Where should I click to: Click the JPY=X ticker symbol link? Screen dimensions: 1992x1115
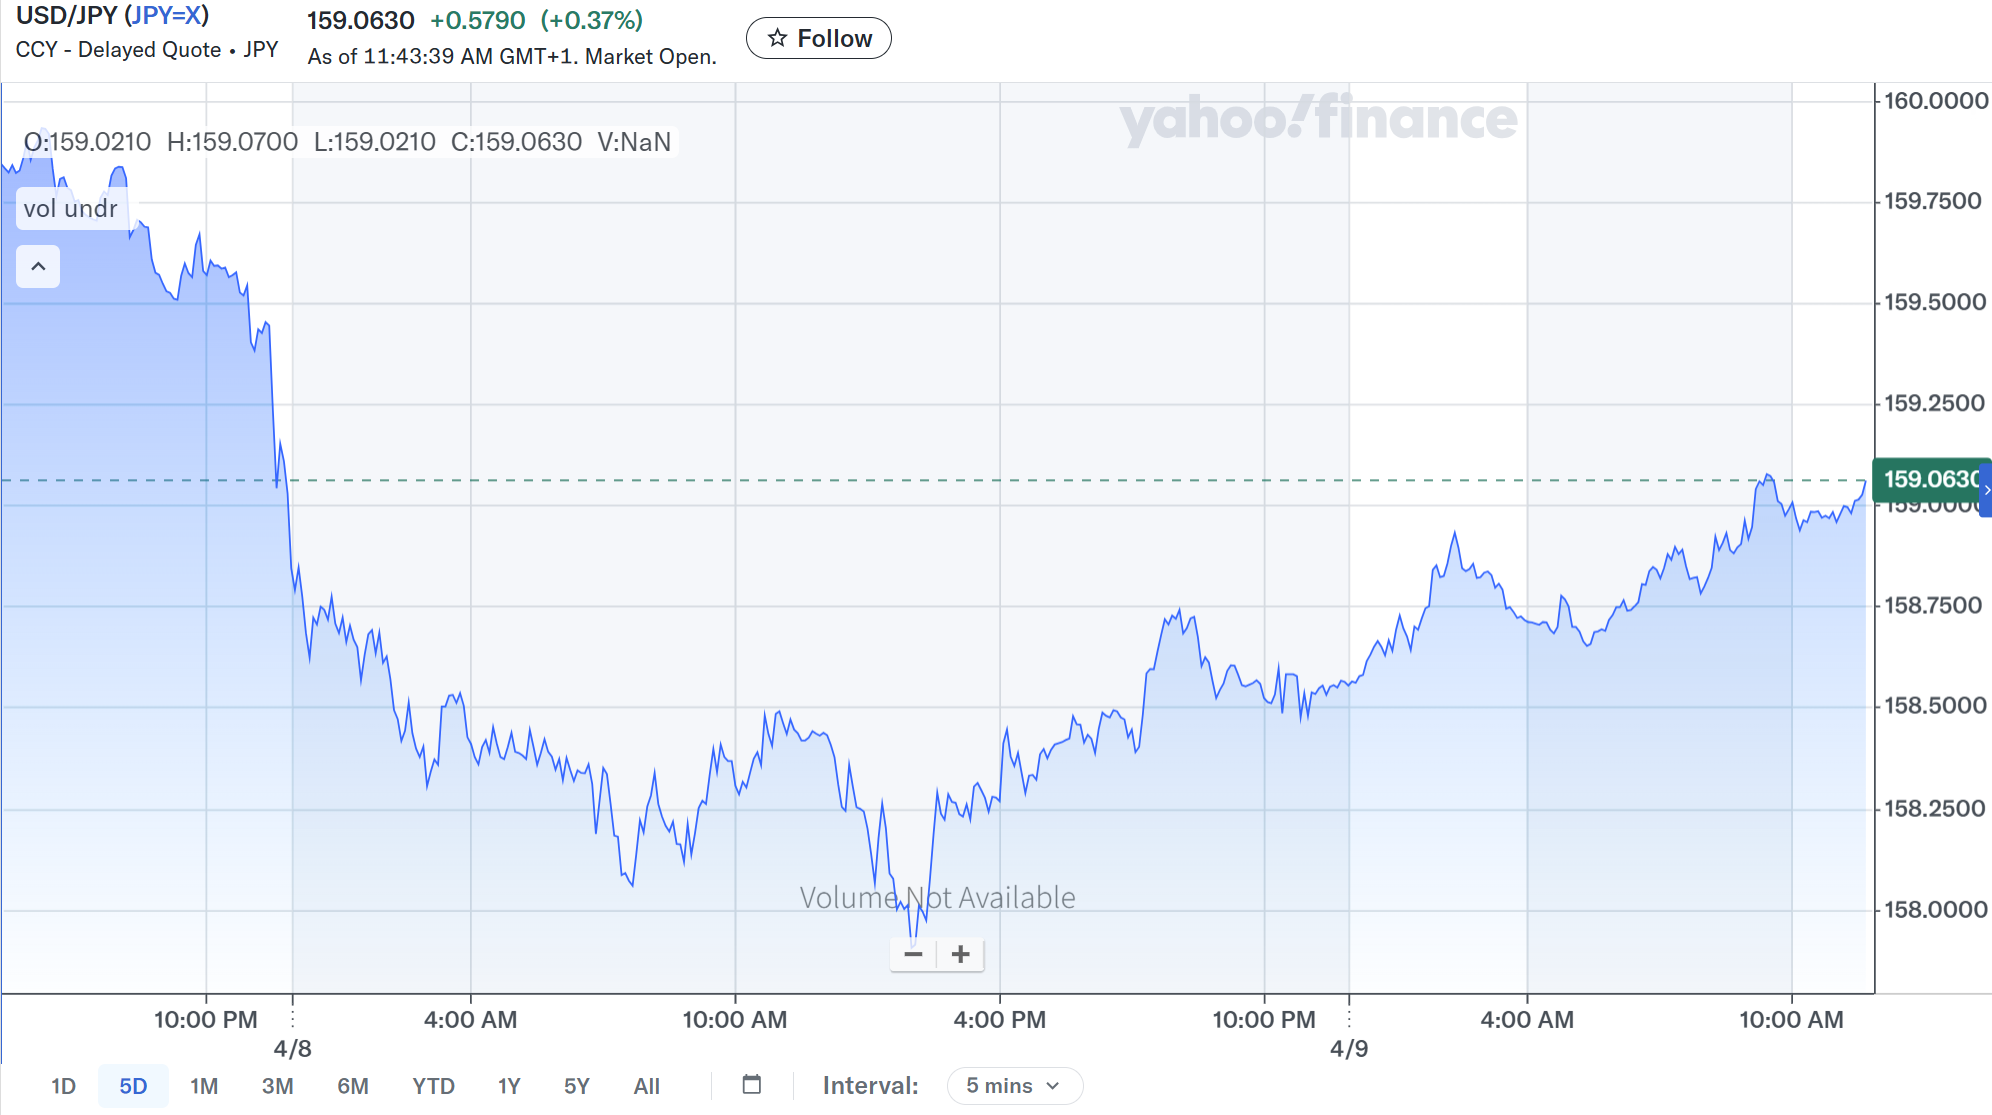click(167, 16)
